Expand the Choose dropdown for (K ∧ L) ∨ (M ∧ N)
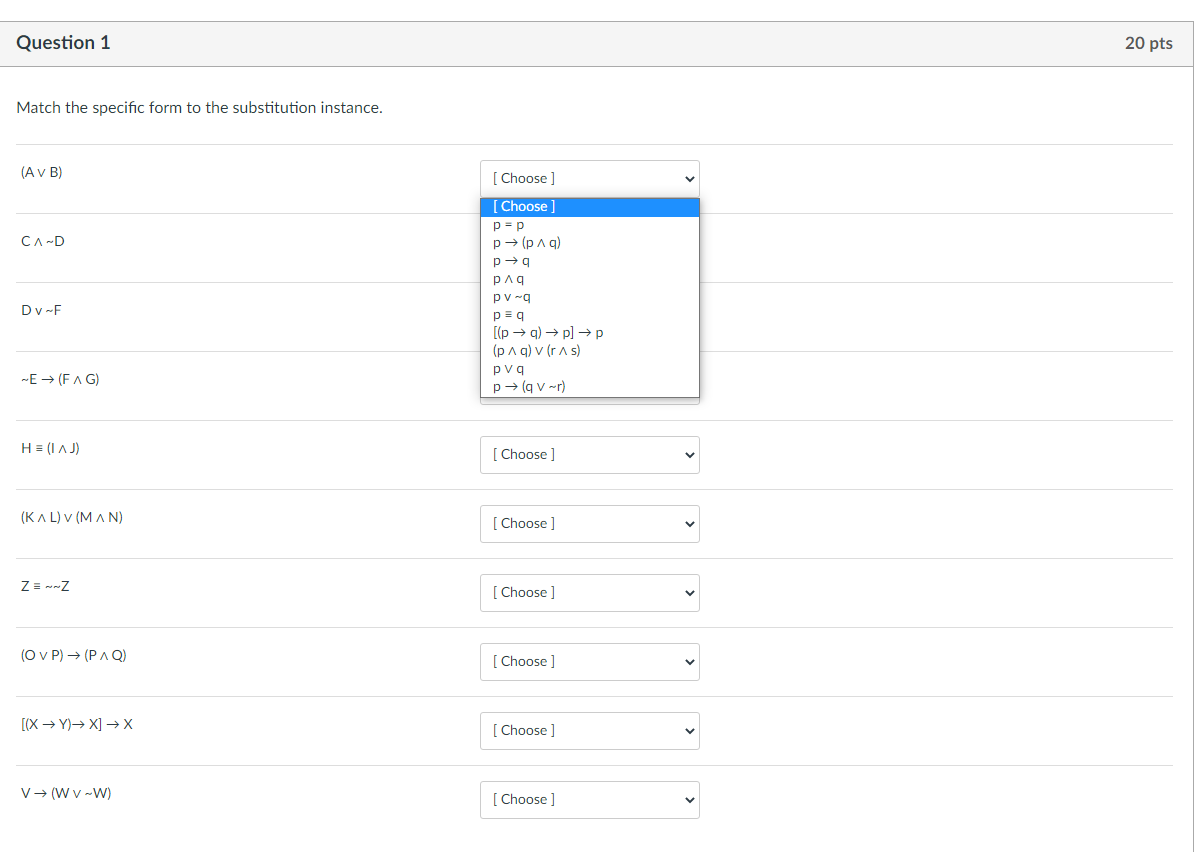This screenshot has width=1194, height=852. (x=590, y=523)
